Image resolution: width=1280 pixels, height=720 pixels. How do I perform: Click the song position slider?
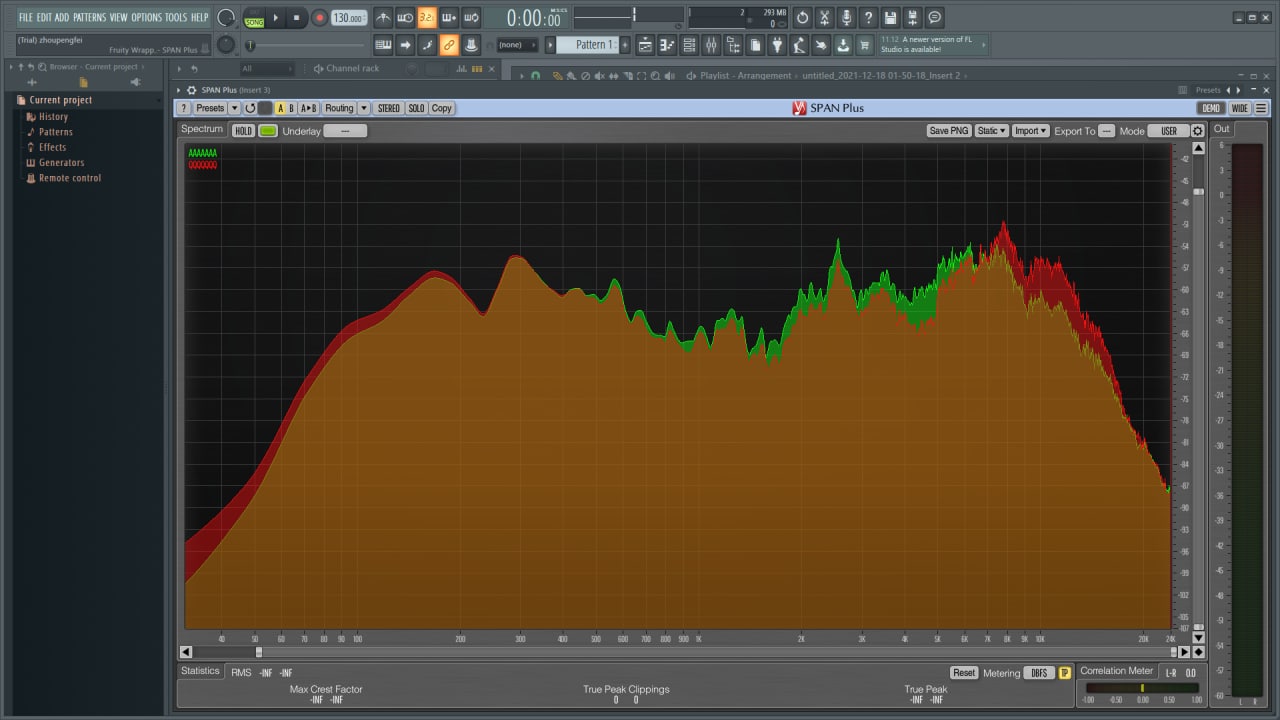[x=308, y=45]
